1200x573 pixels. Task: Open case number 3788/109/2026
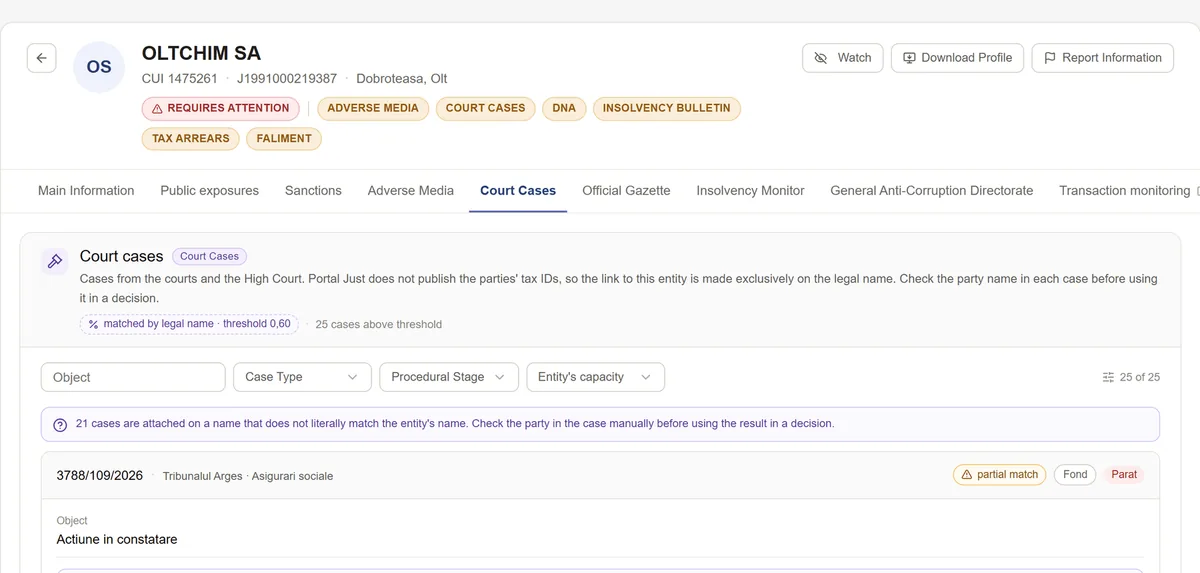point(100,475)
